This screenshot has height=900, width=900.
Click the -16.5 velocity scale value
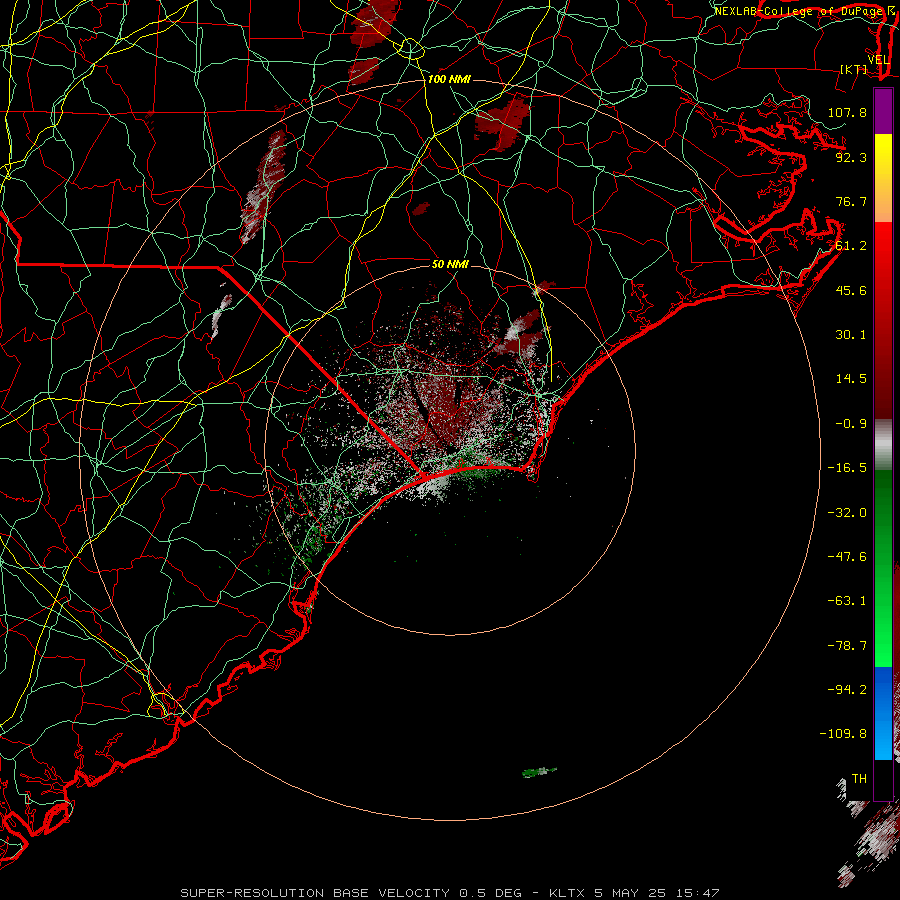847,468
